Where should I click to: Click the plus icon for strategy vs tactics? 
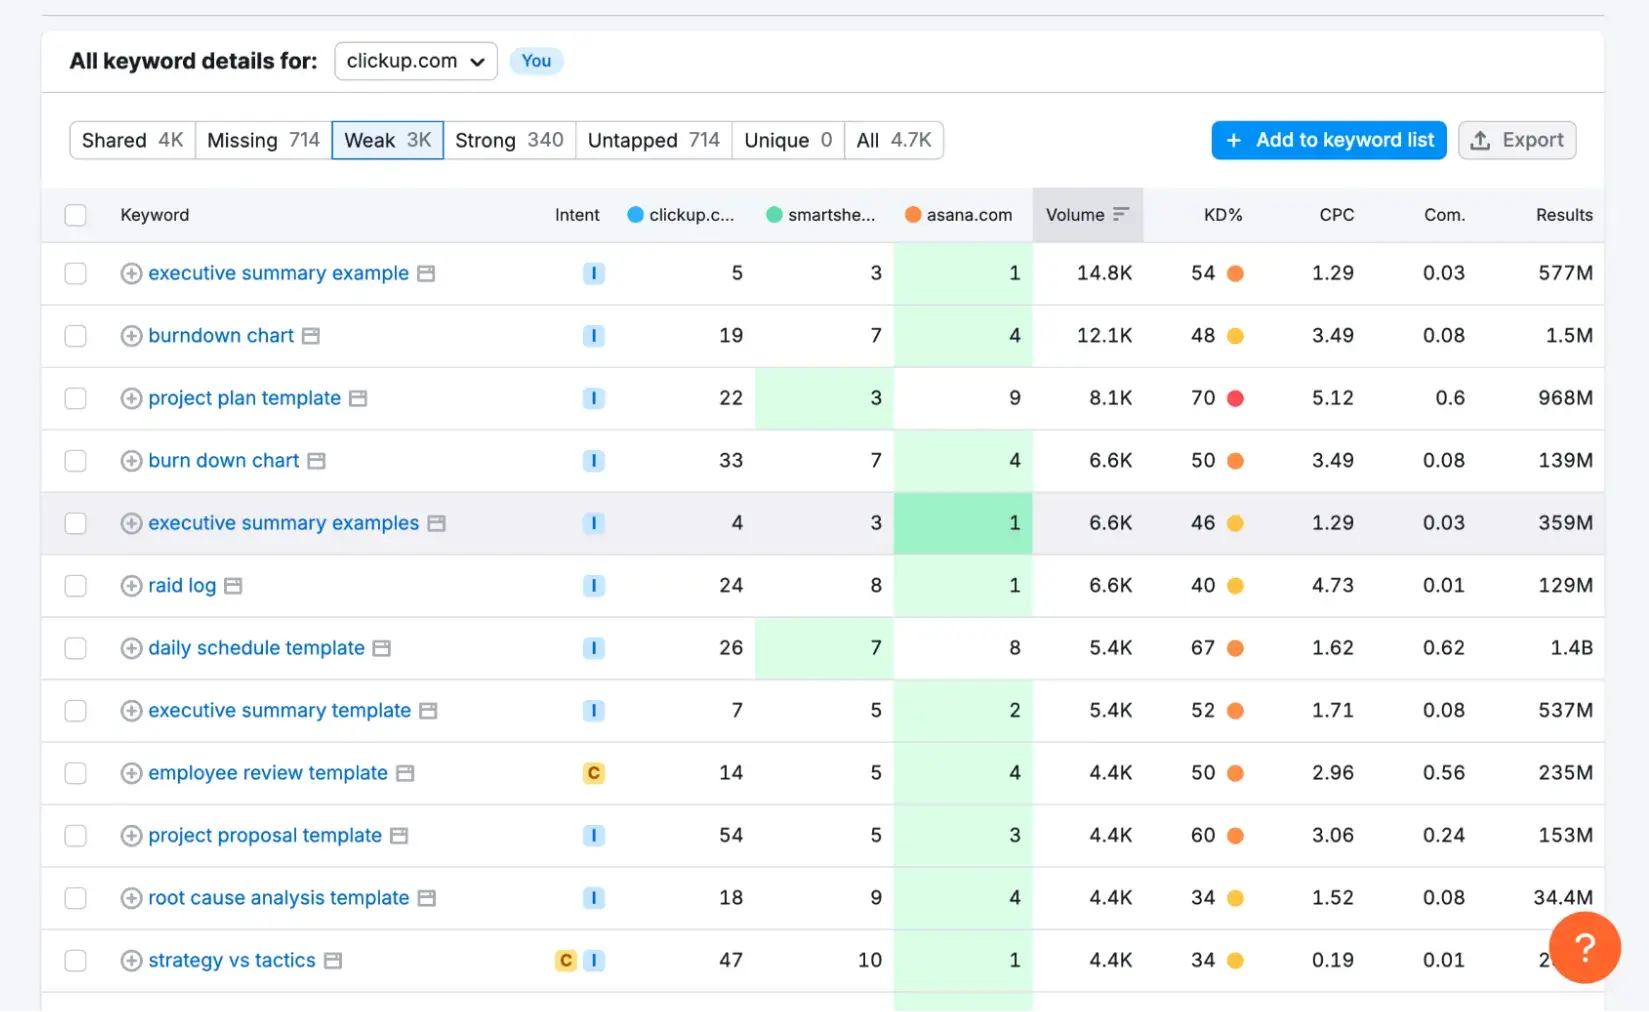tap(131, 961)
